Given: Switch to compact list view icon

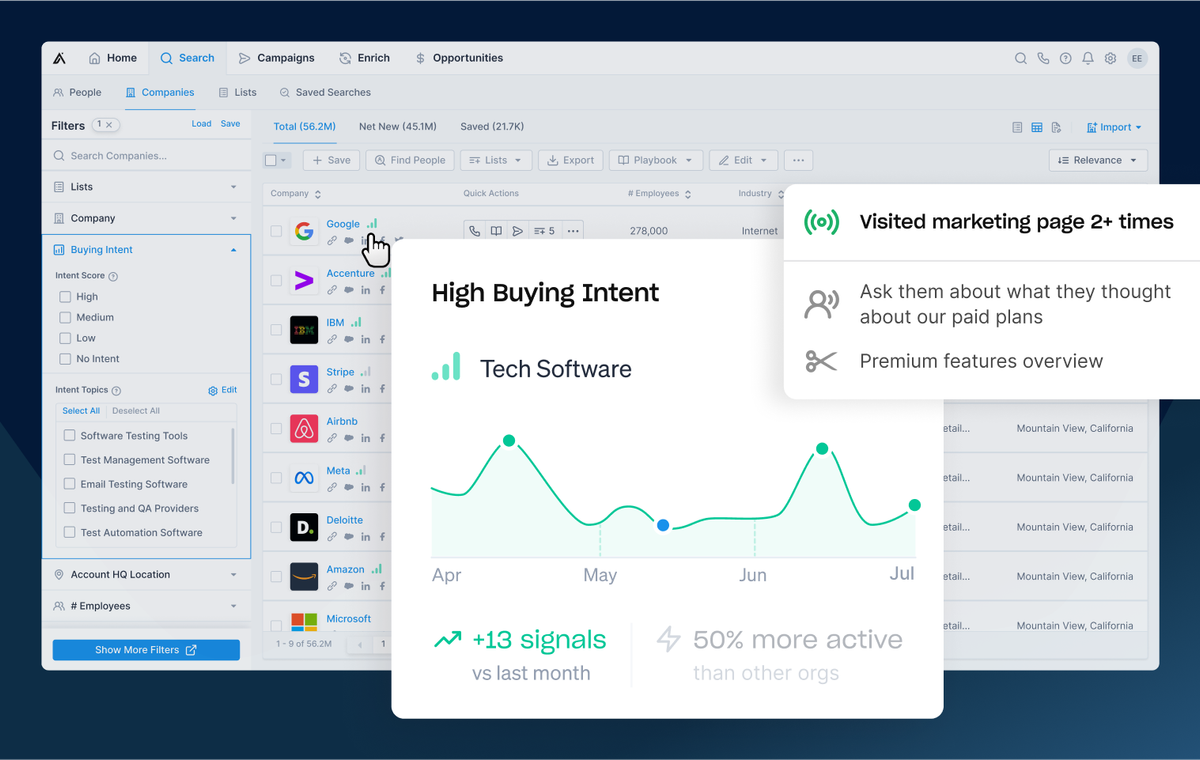Looking at the screenshot, I should click(x=1017, y=128).
